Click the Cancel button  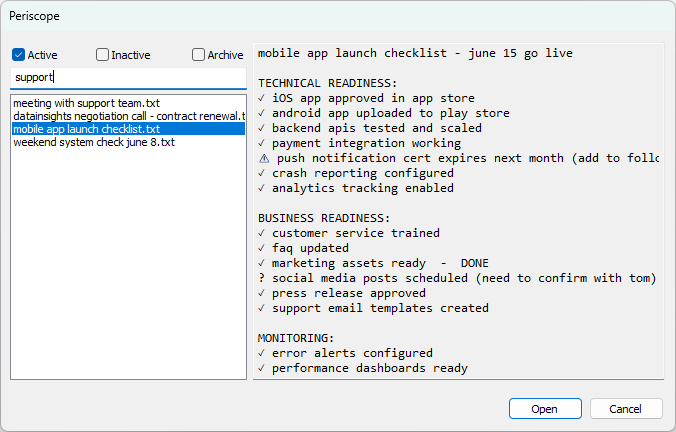(x=626, y=408)
